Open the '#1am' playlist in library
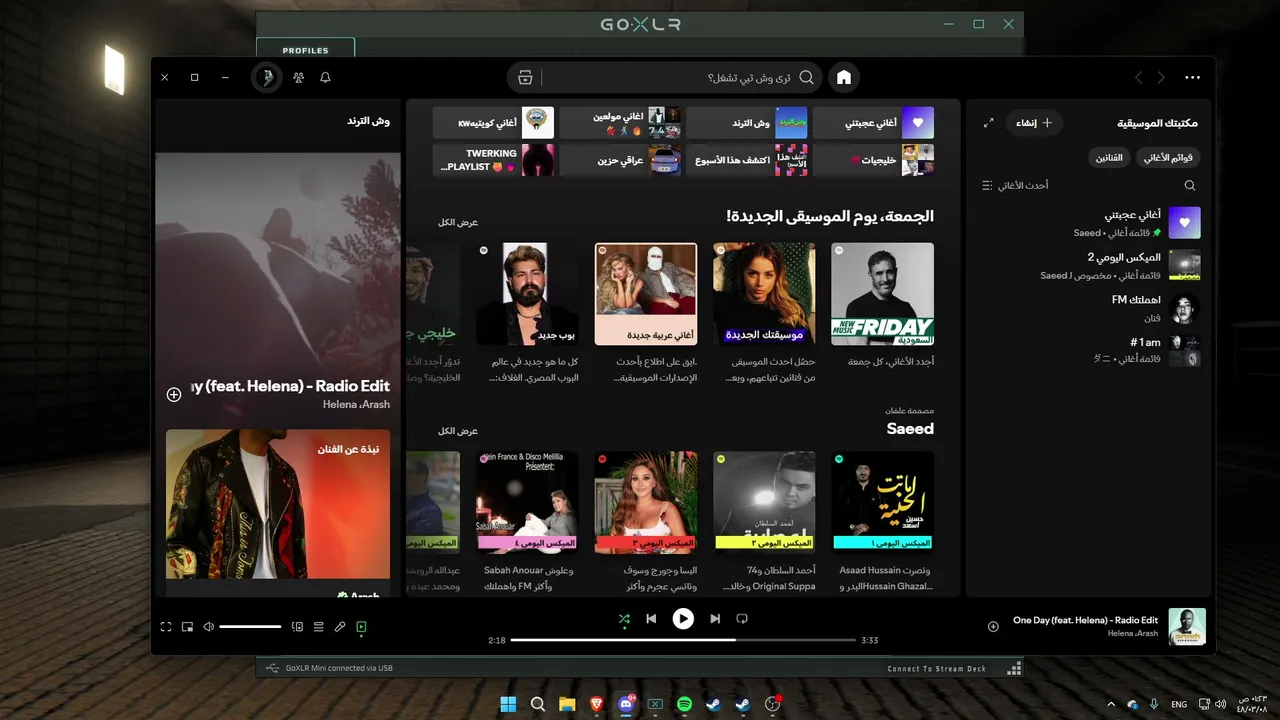 click(x=1090, y=350)
